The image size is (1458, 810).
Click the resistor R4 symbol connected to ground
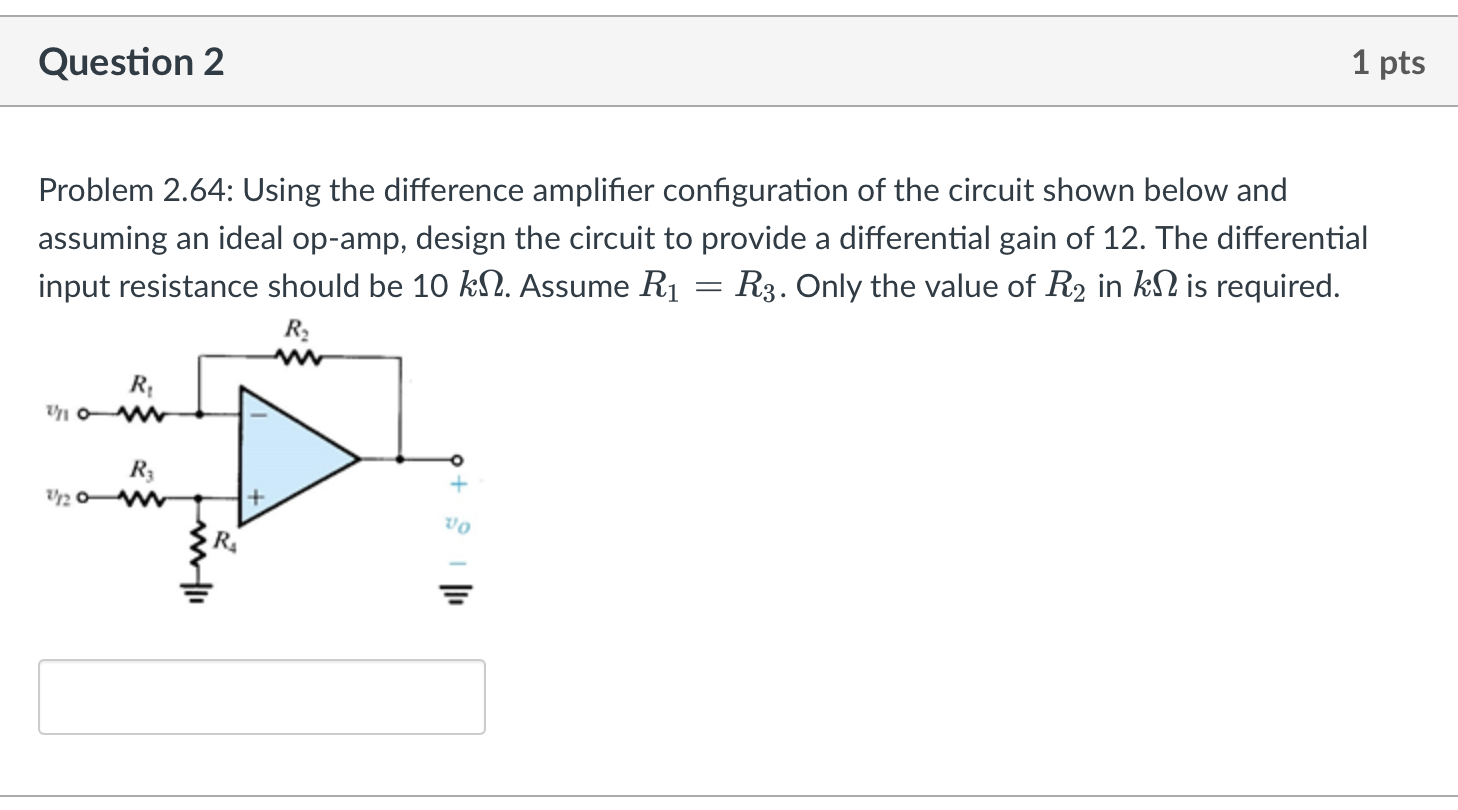[198, 544]
